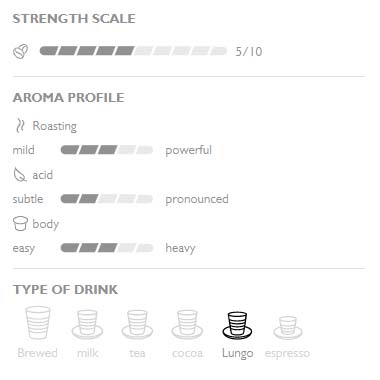Click the acid leaf icon
380x380 pixels.
pos(20,175)
